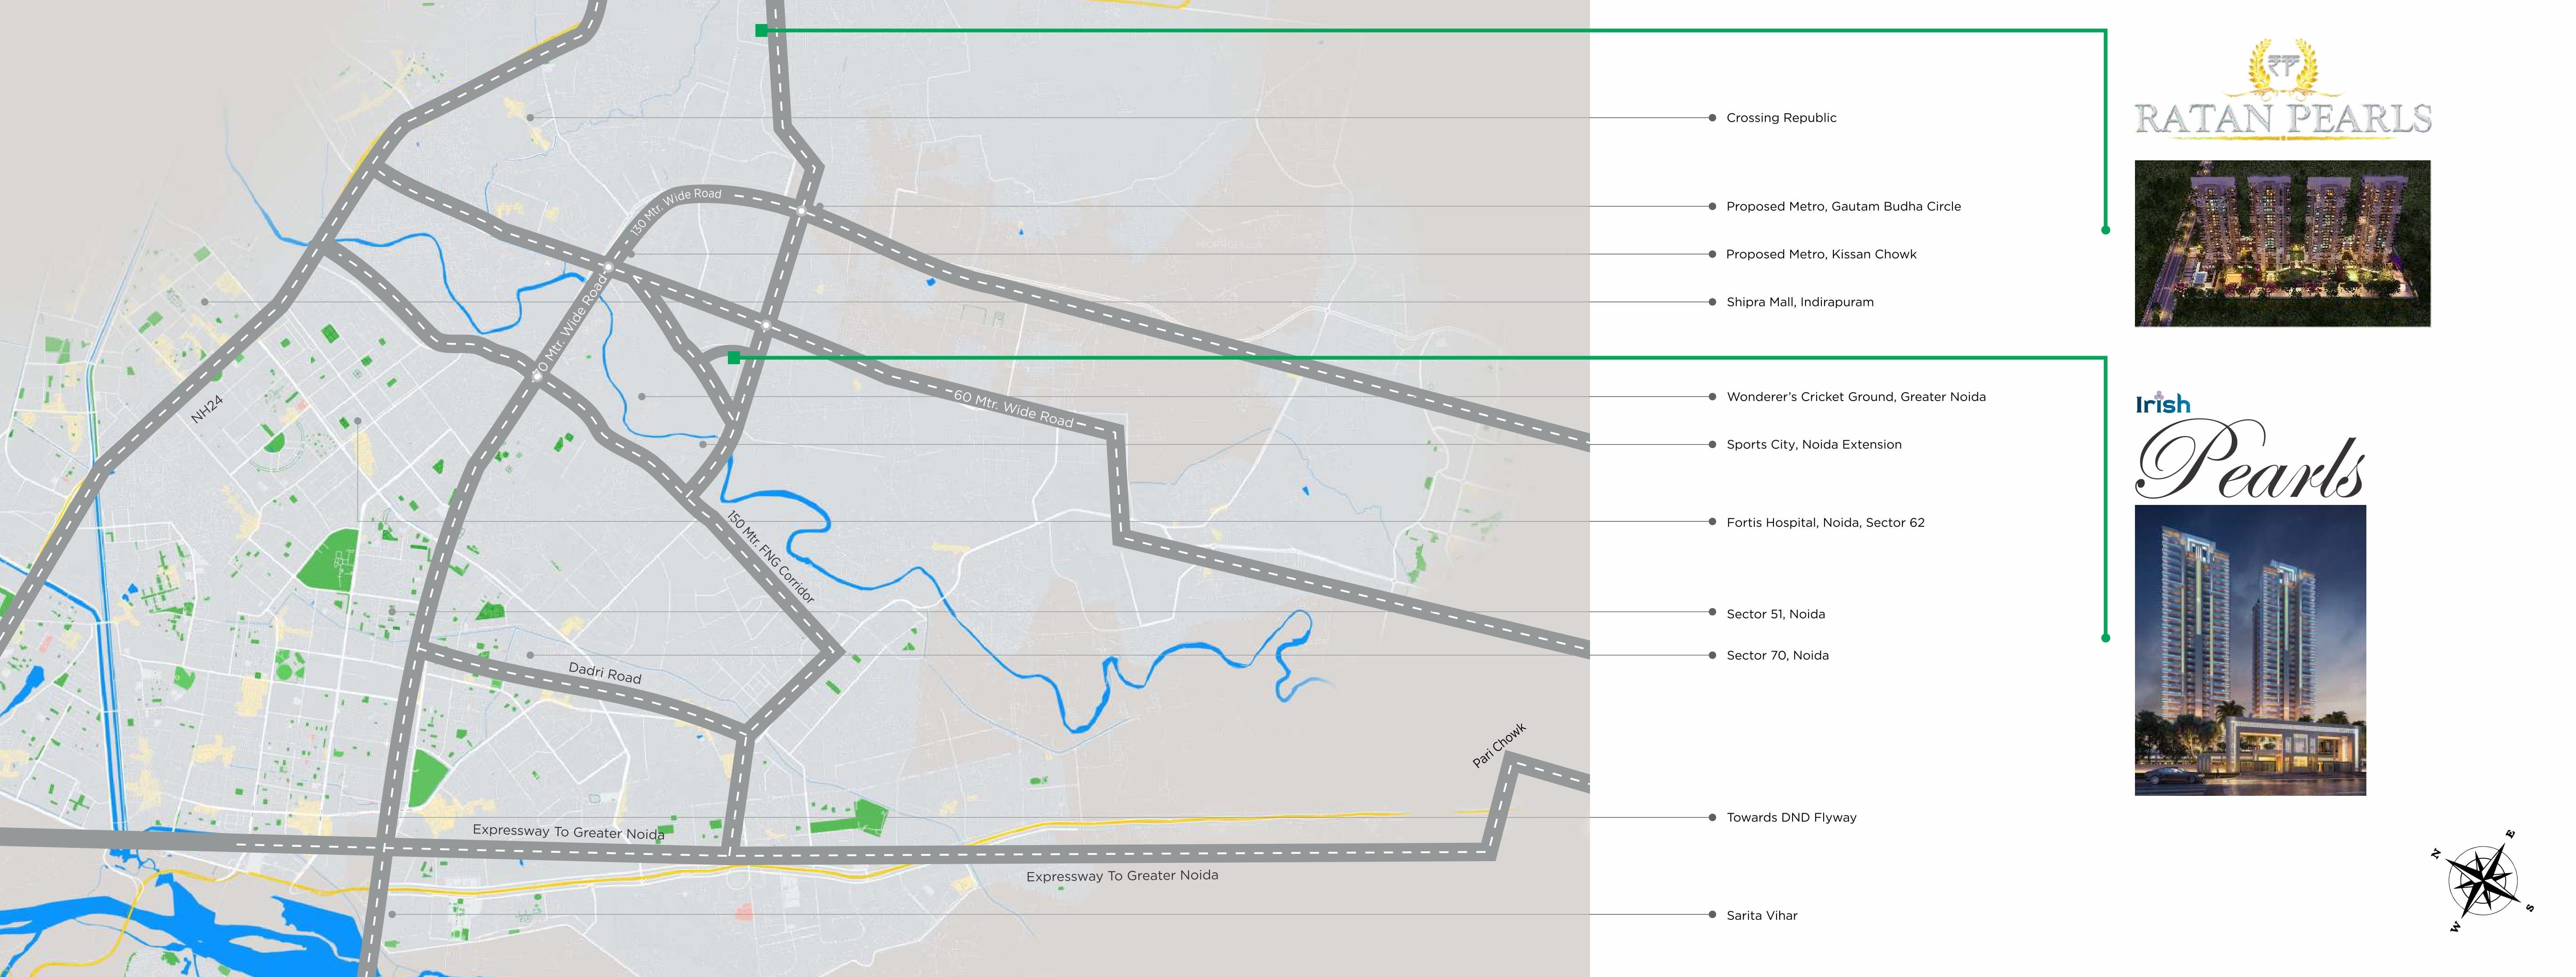The height and width of the screenshot is (977, 2576).
Task: Click the bullet dot beside Towards DND Flyway
Action: [1713, 818]
